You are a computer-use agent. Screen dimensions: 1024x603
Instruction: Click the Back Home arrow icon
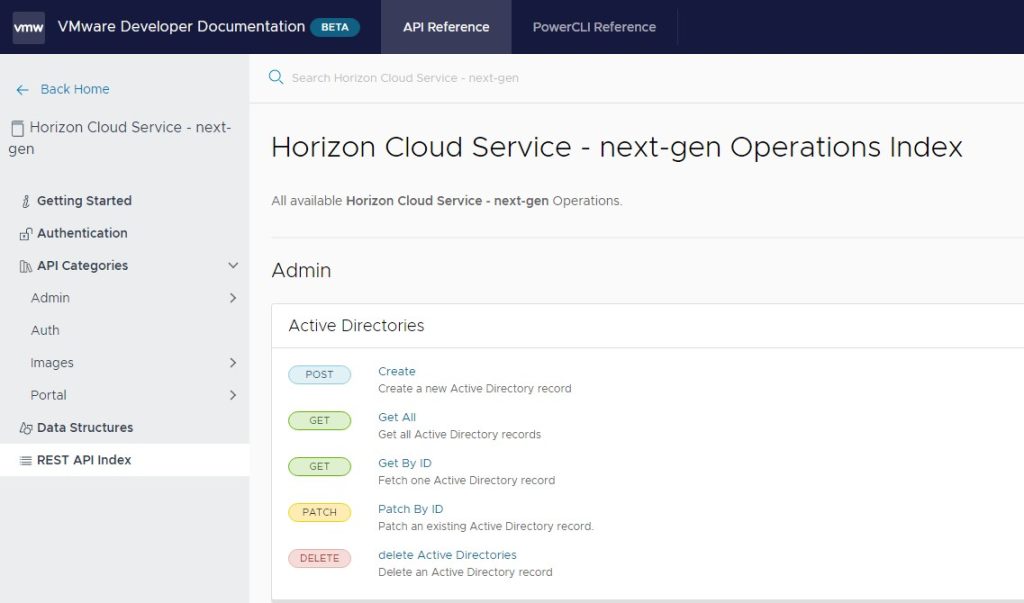pyautogui.click(x=22, y=90)
